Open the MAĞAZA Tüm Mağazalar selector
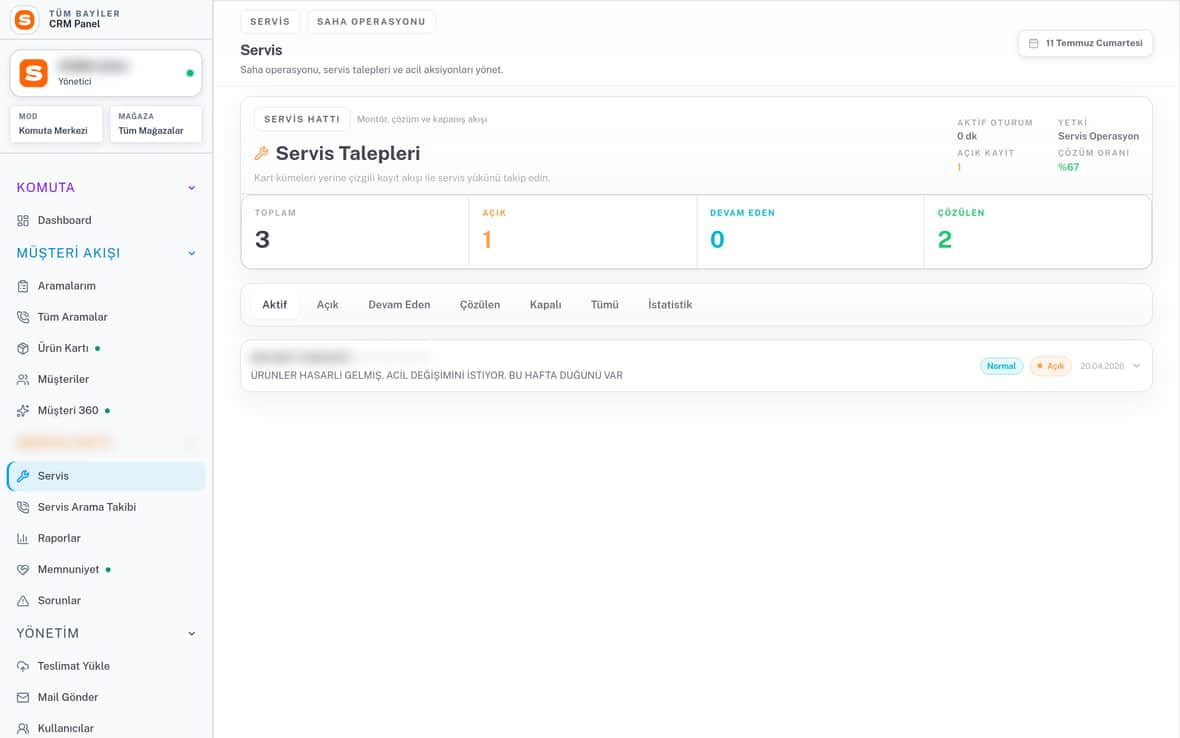Image resolution: width=1180 pixels, height=738 pixels. (x=156, y=124)
